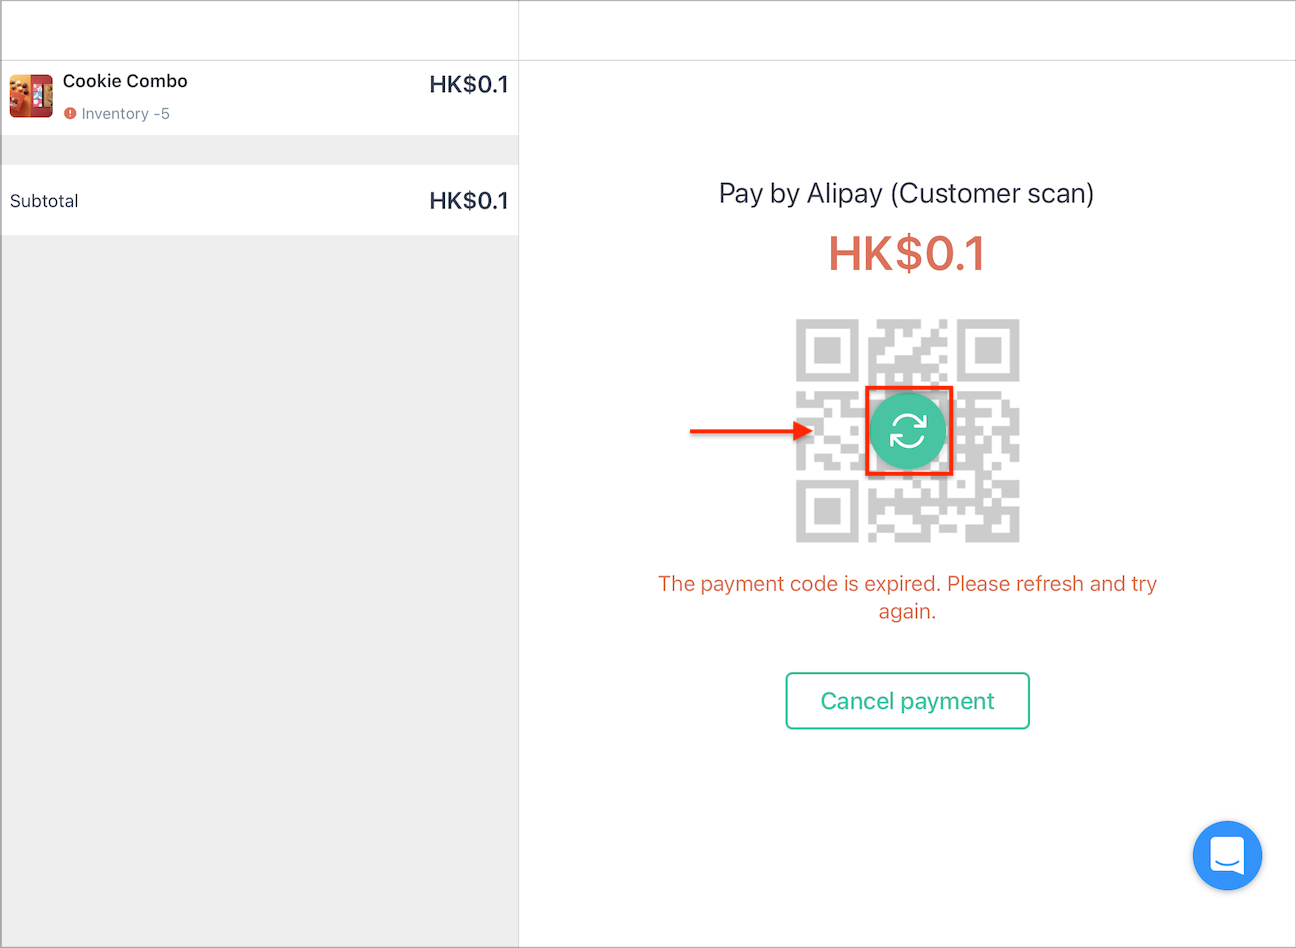This screenshot has width=1296, height=948.
Task: Click the Inventory -5 warning text
Action: tap(125, 114)
